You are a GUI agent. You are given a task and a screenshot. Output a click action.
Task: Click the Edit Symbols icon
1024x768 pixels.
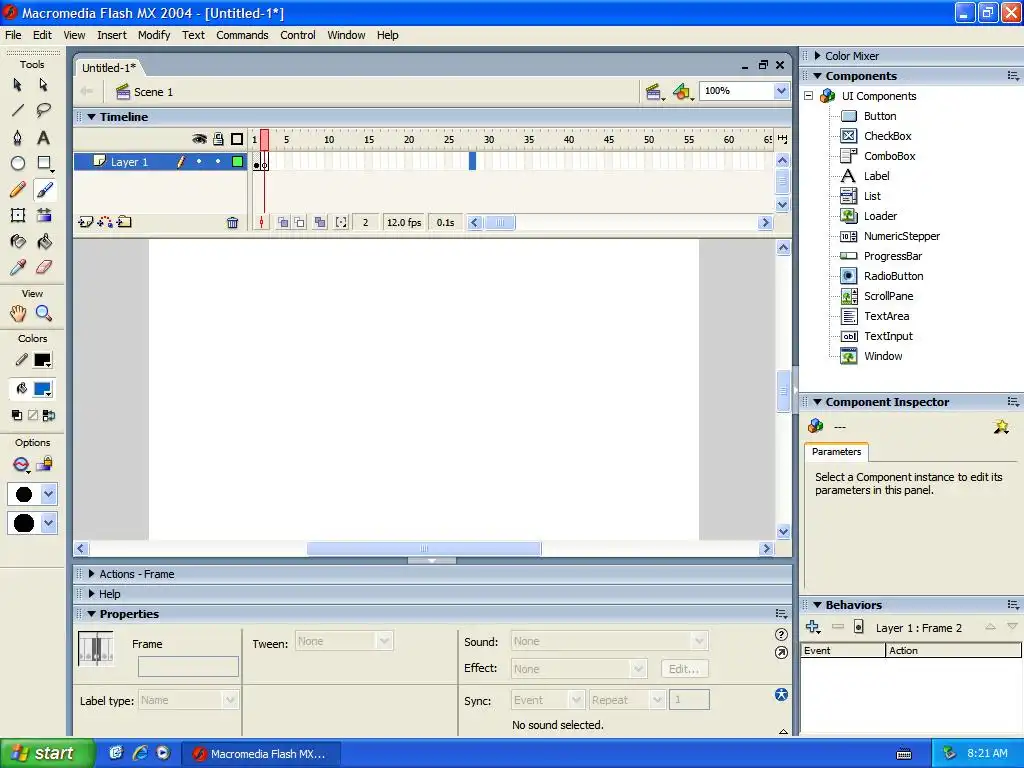point(682,92)
